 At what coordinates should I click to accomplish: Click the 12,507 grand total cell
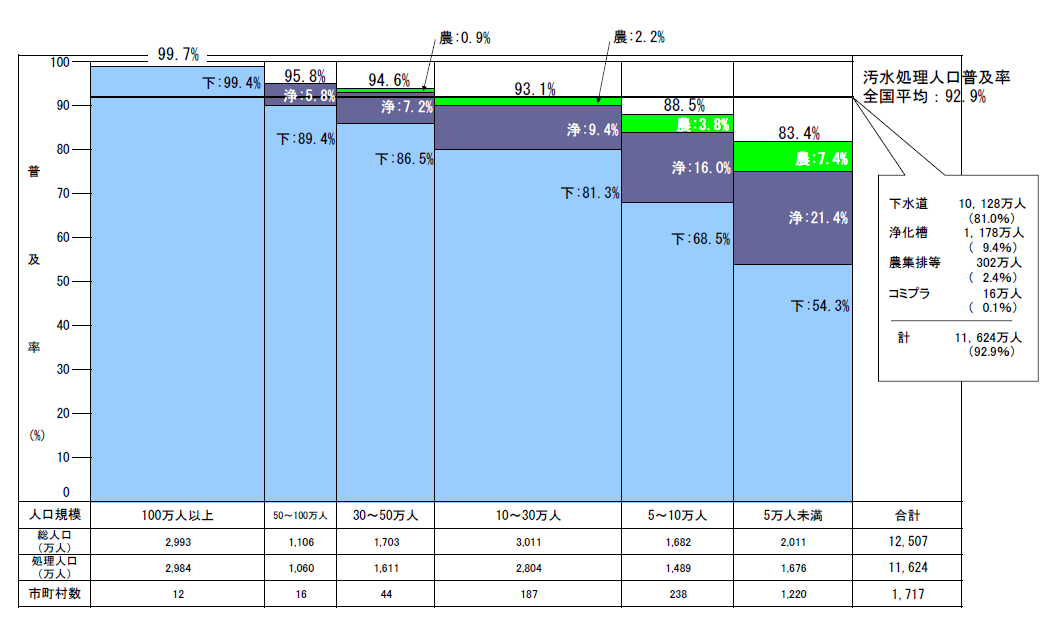908,541
